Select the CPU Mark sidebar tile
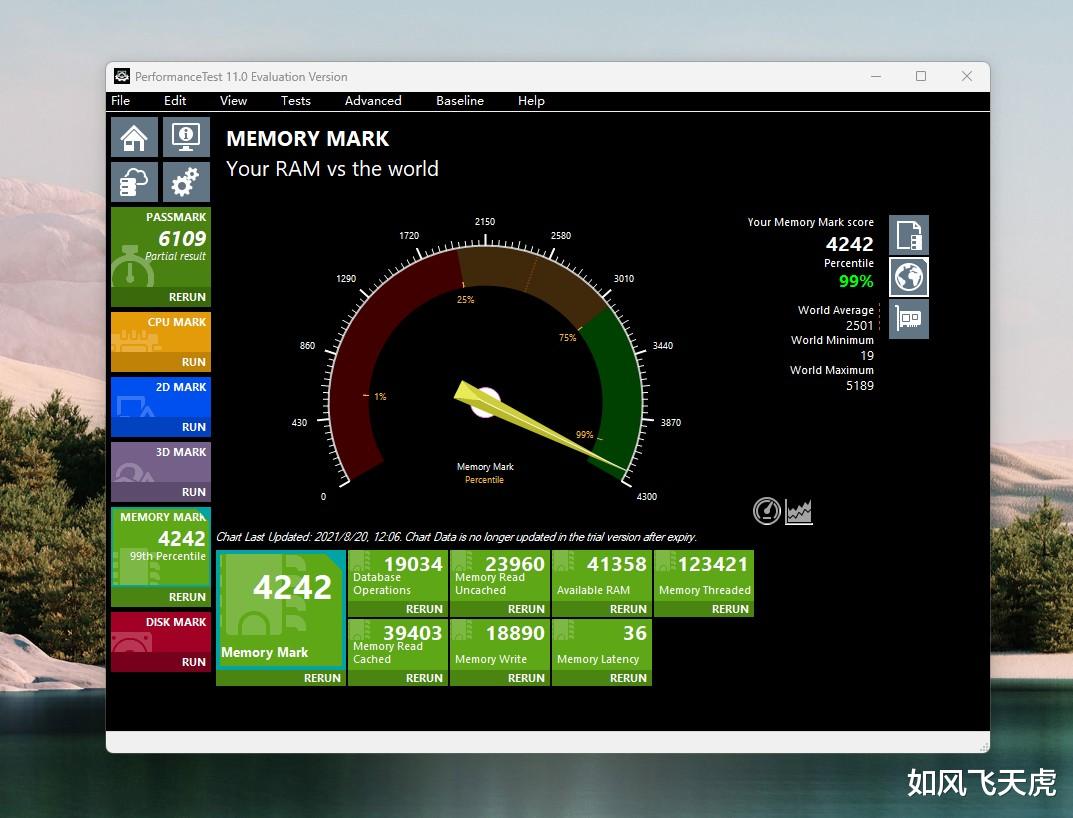The height and width of the screenshot is (818, 1073). [161, 333]
